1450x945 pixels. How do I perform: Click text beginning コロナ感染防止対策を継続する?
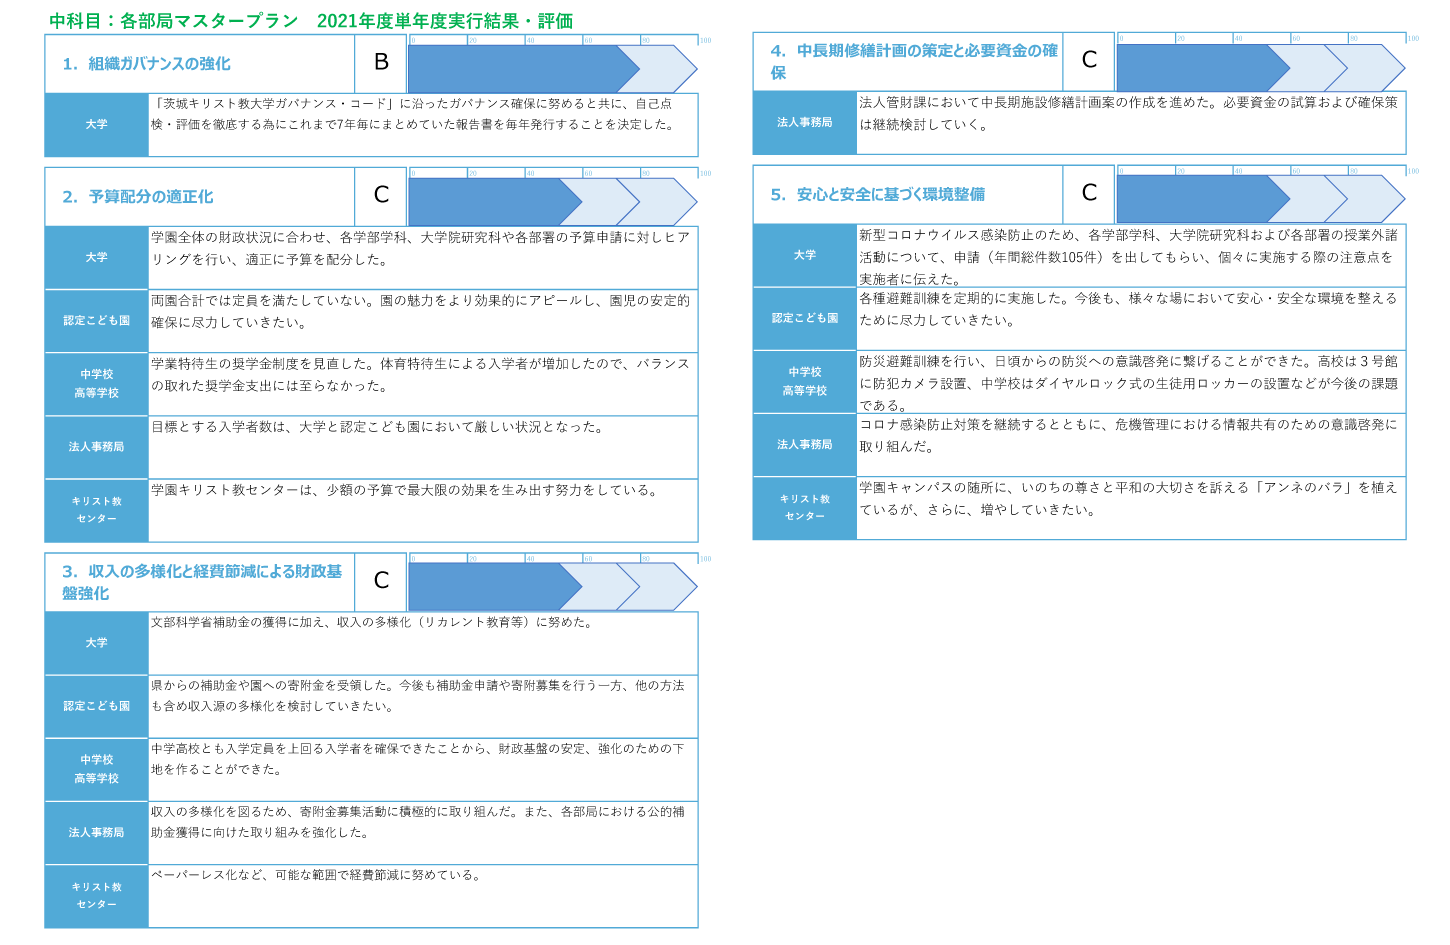(x=1129, y=435)
